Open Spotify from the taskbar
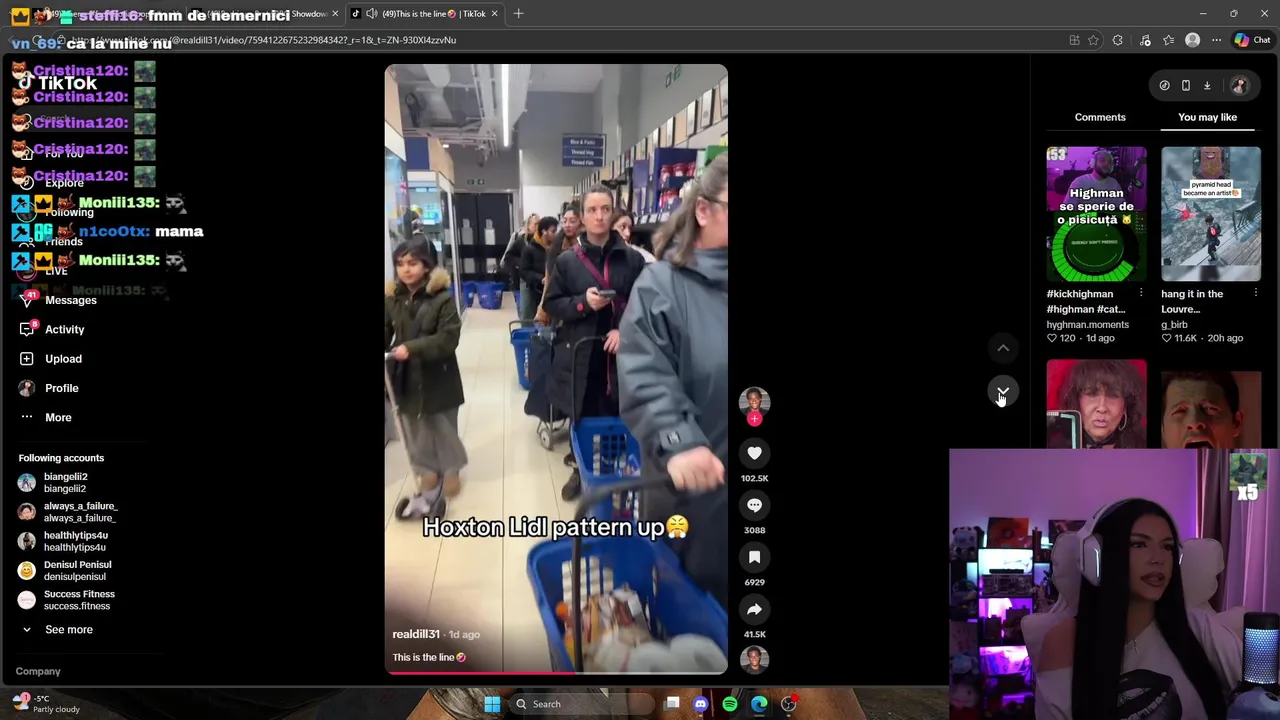1280x720 pixels. point(730,704)
